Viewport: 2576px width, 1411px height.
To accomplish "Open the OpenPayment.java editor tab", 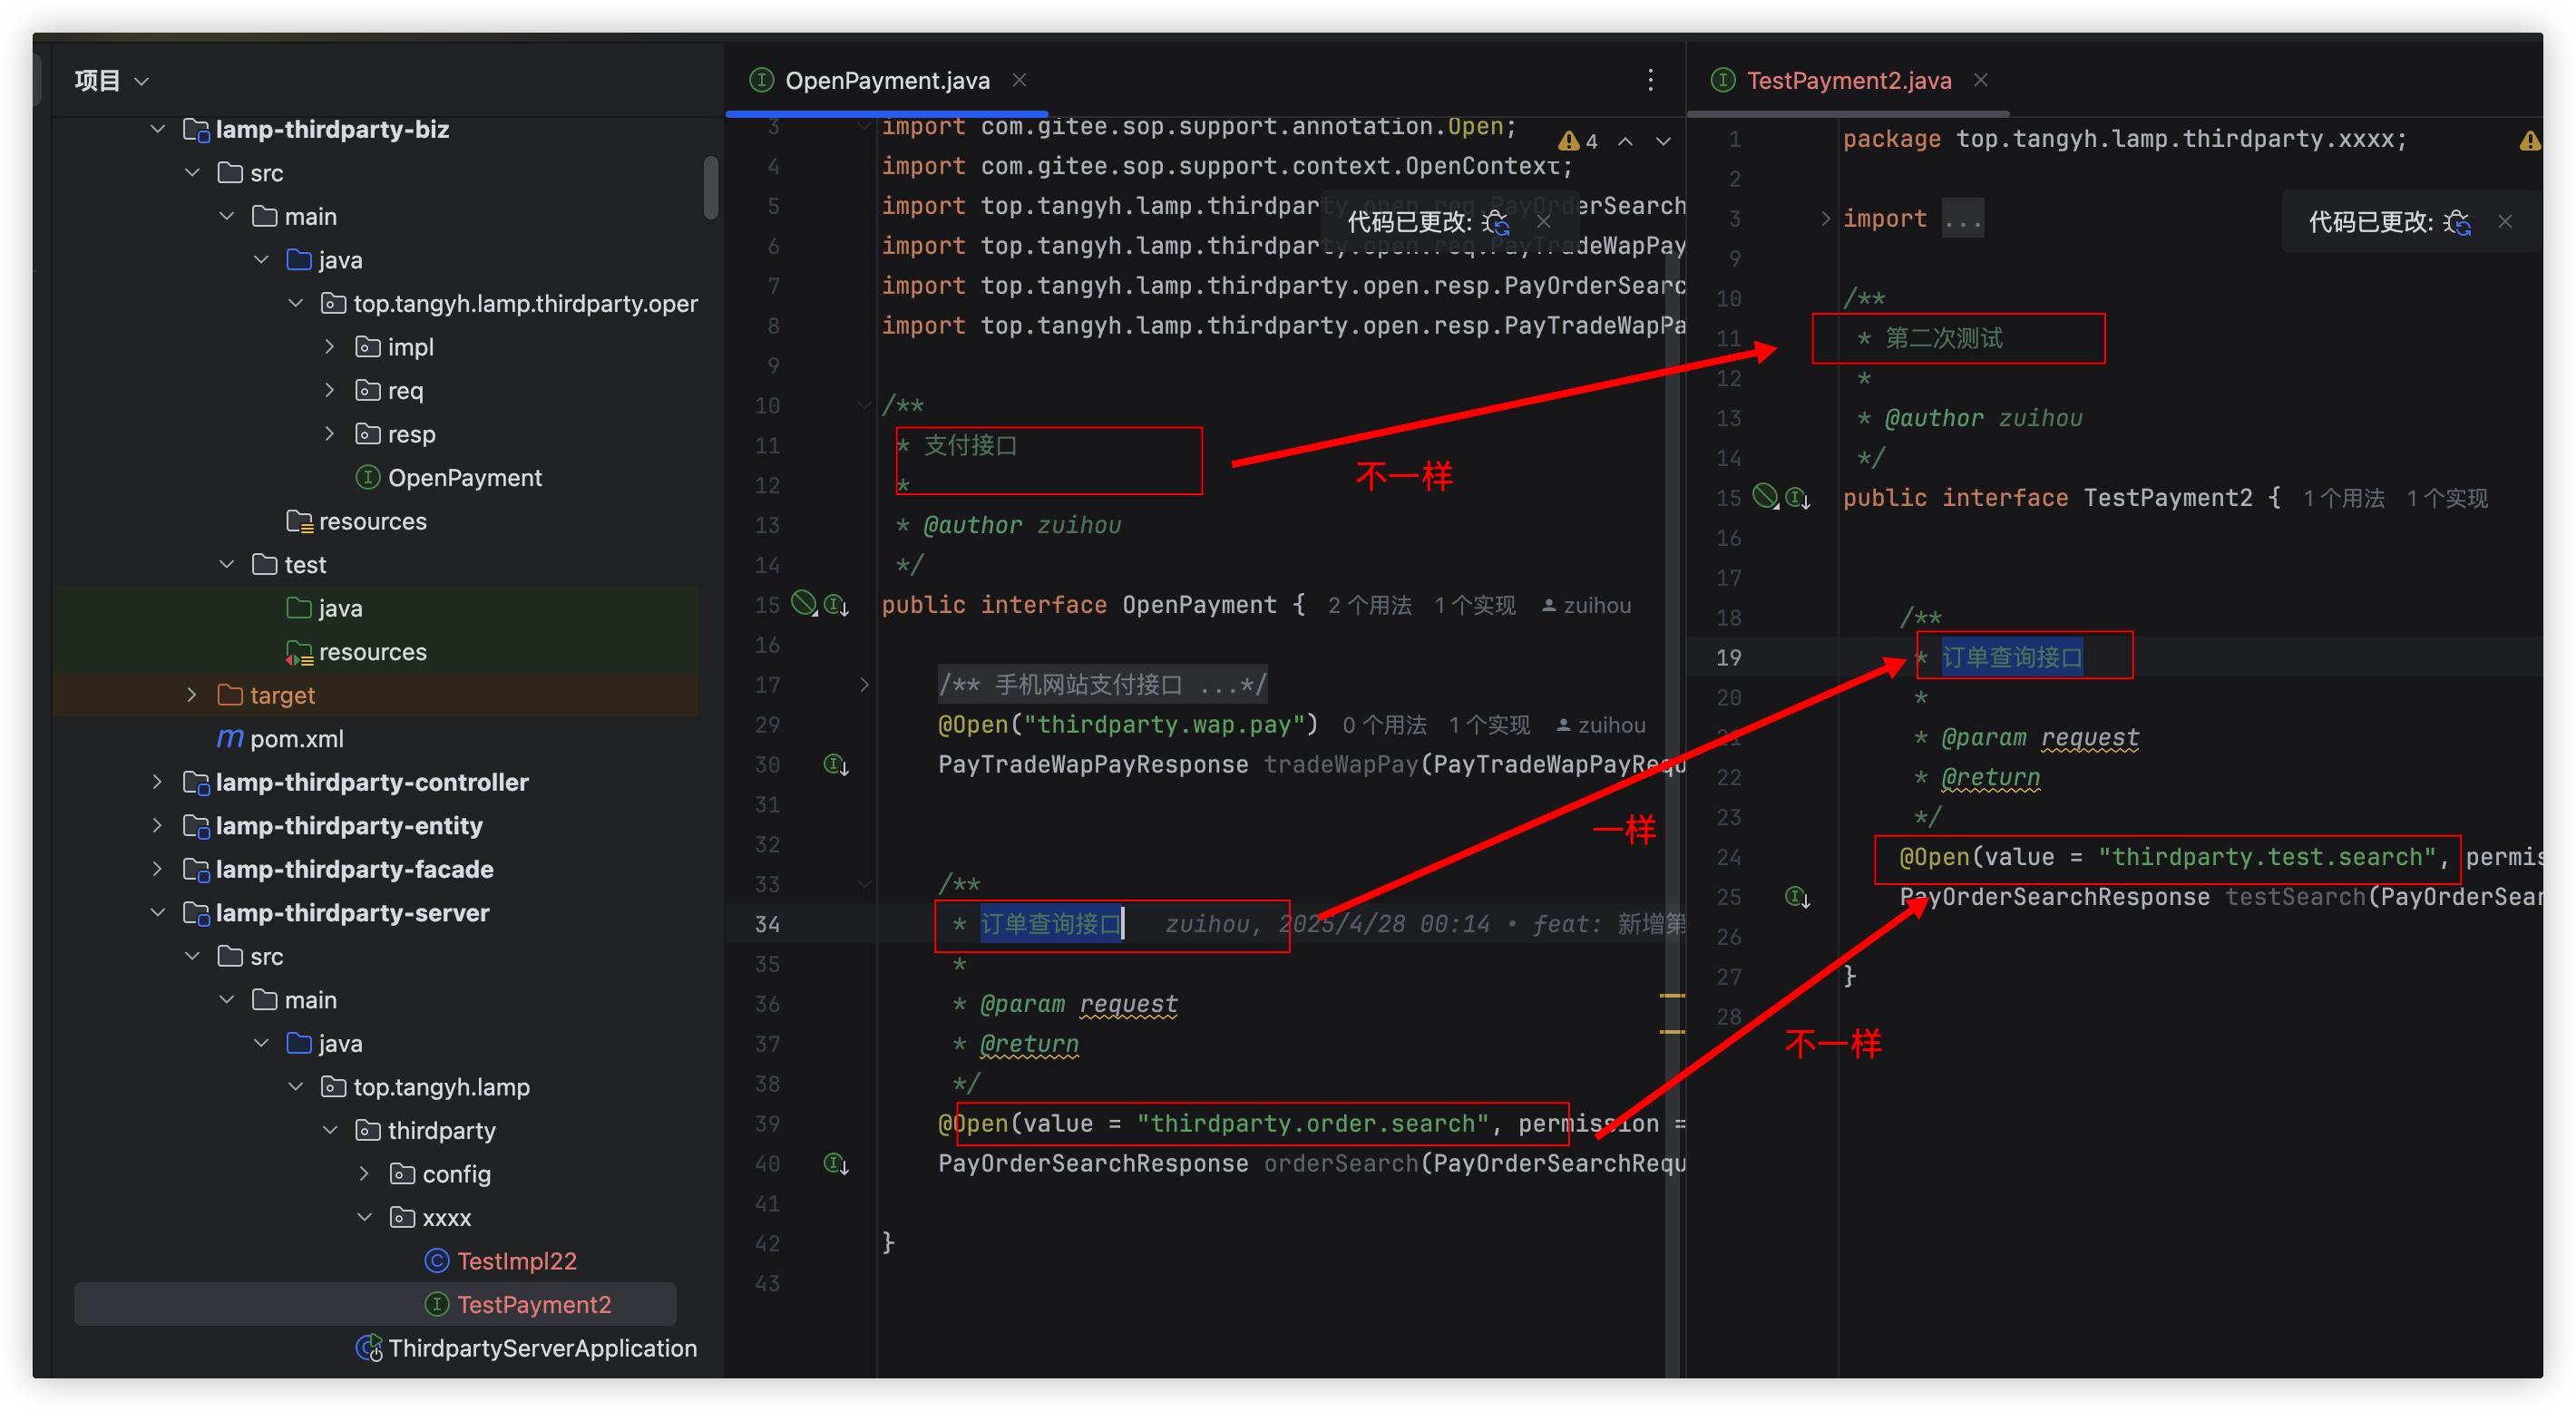I will pyautogui.click(x=886, y=80).
